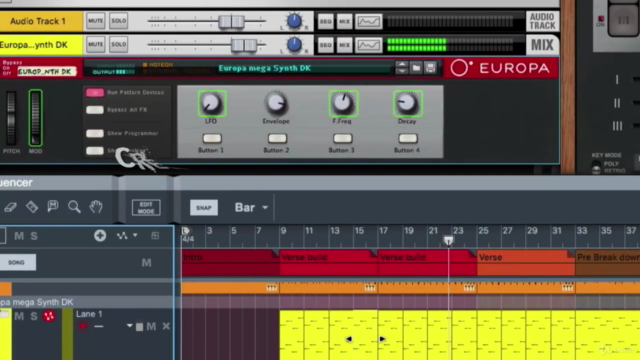Click the red automation icon on synth track
The width and height of the screenshot is (640, 360).
[49, 316]
